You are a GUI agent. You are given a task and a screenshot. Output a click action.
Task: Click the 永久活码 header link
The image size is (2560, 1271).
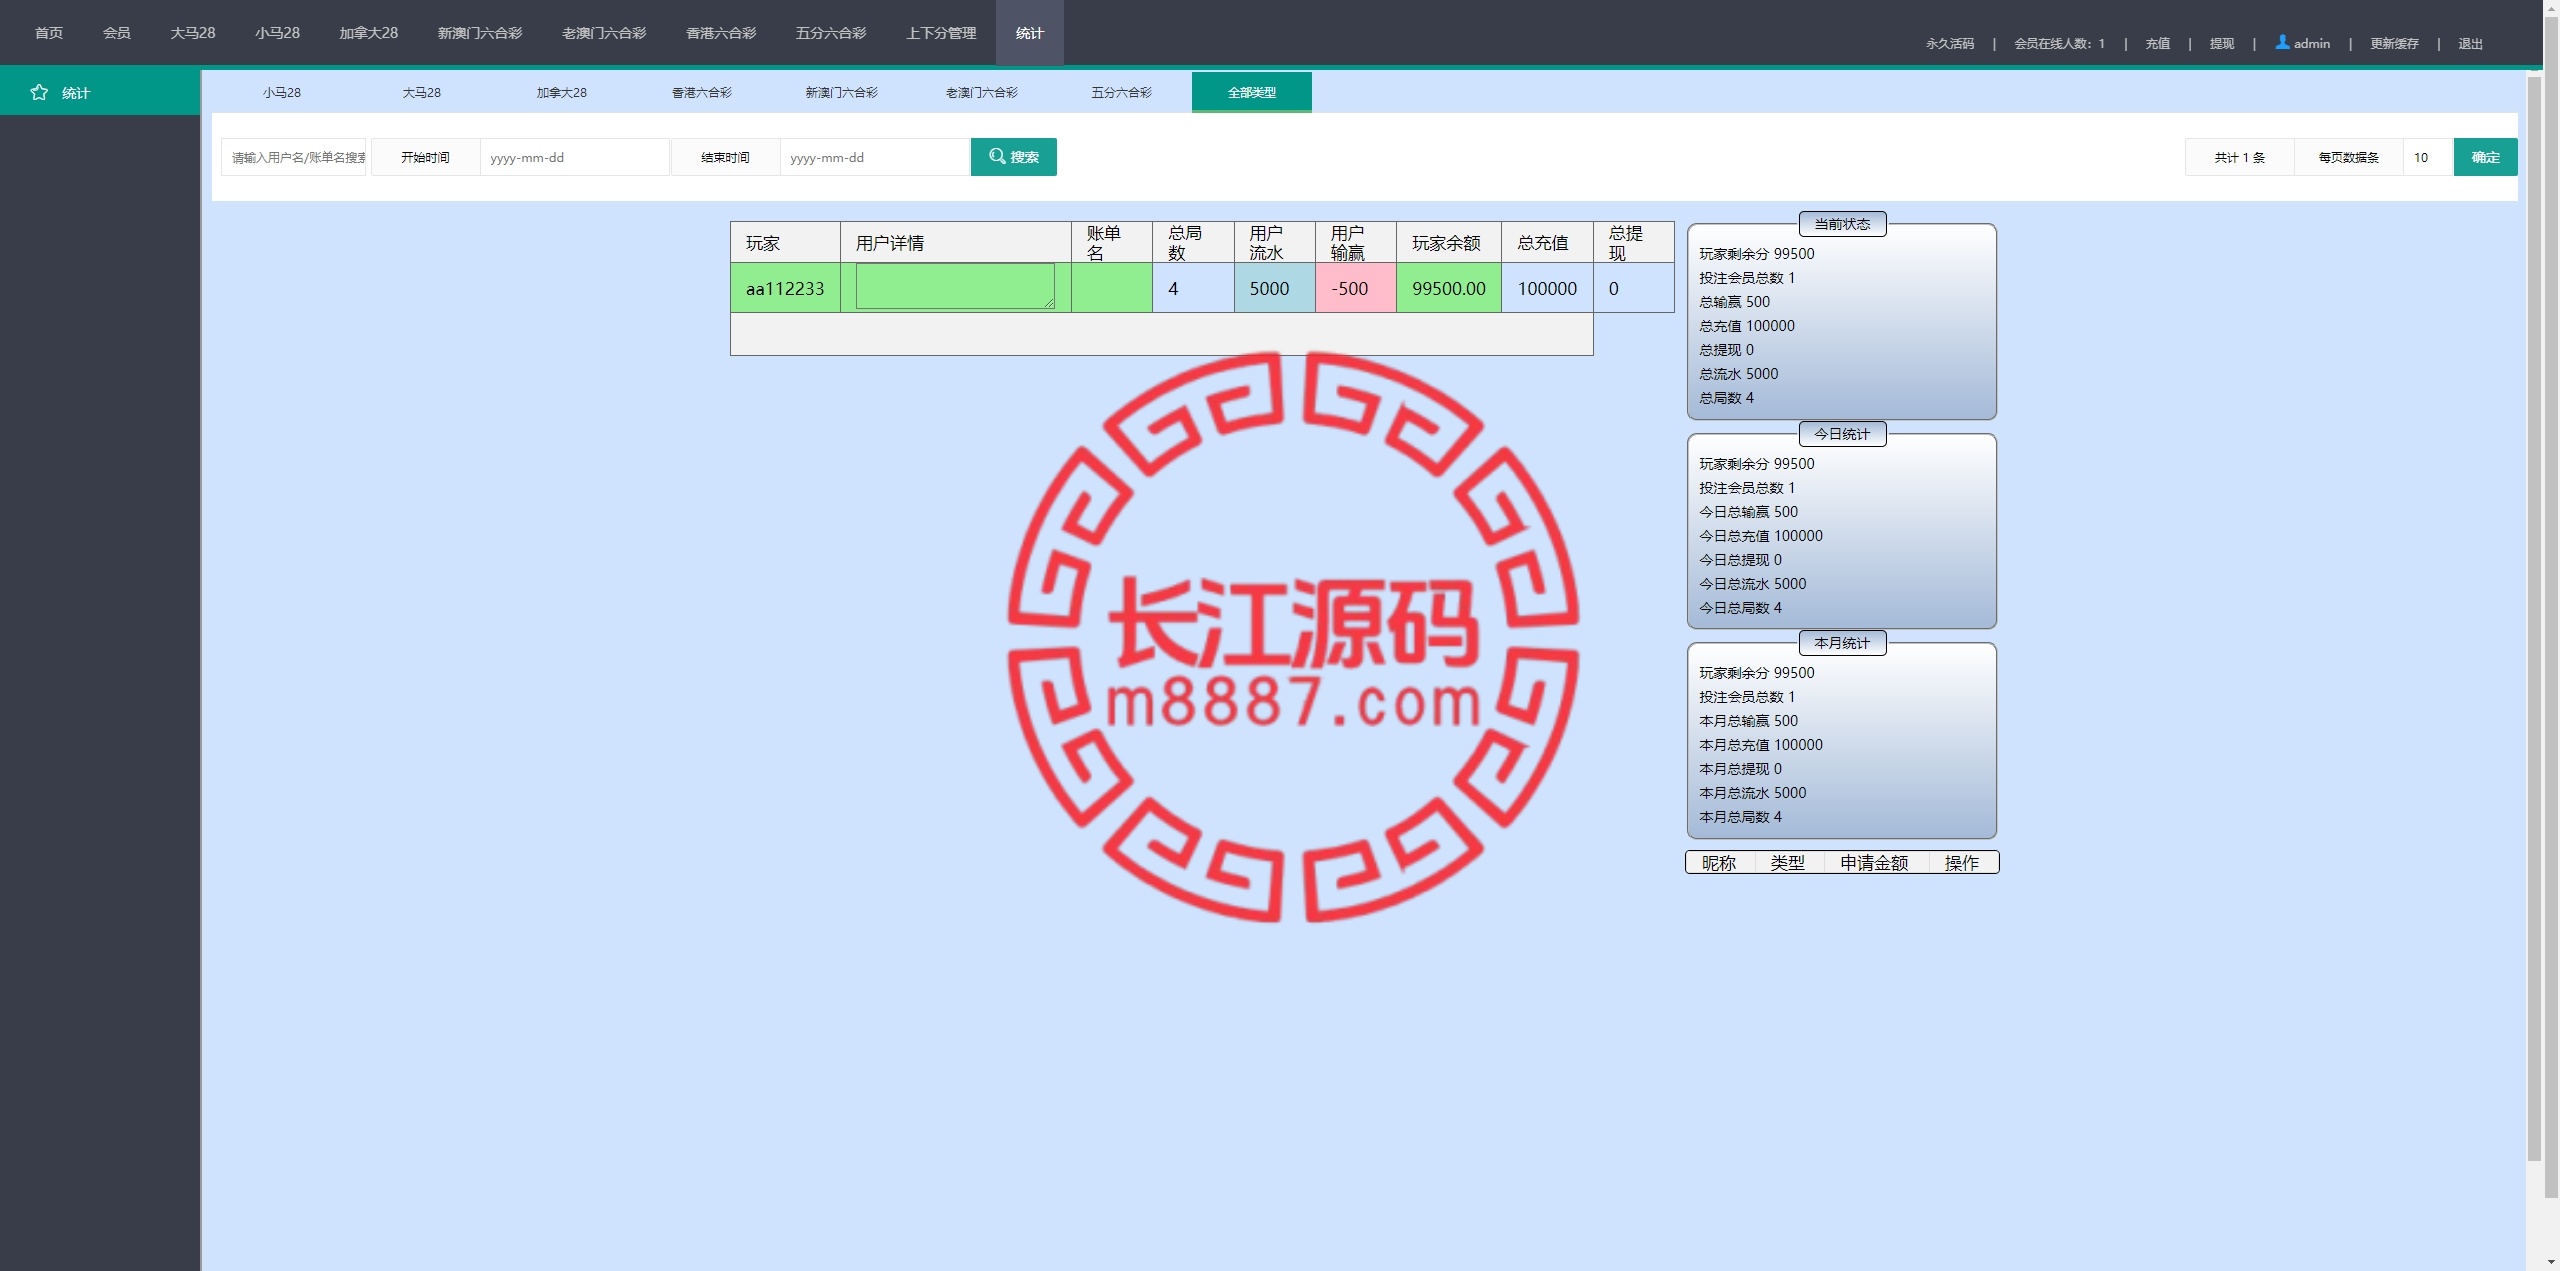click(1950, 43)
